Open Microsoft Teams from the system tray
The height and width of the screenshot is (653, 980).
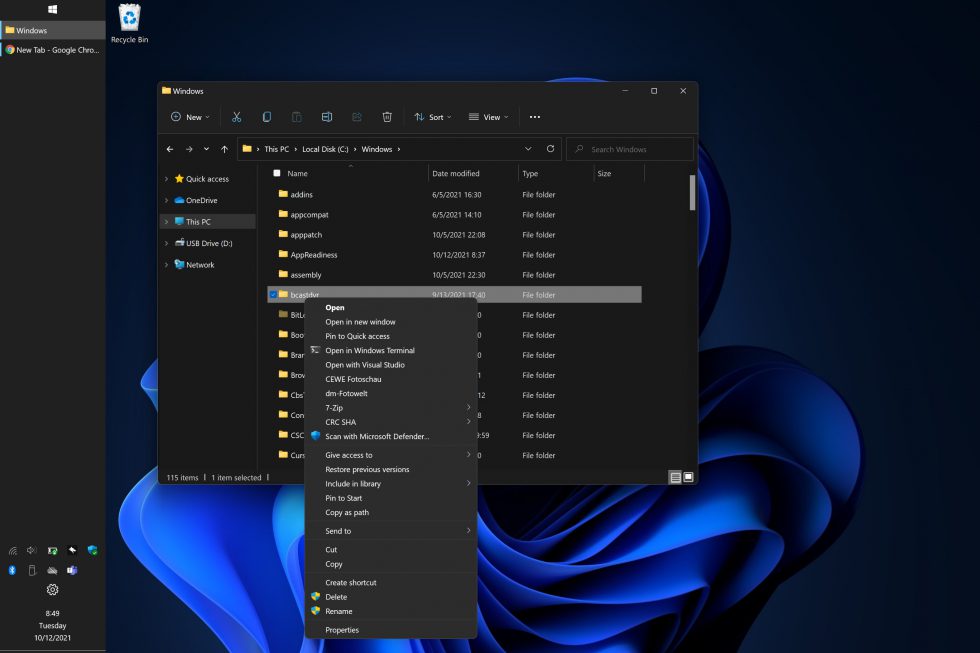pyautogui.click(x=72, y=570)
